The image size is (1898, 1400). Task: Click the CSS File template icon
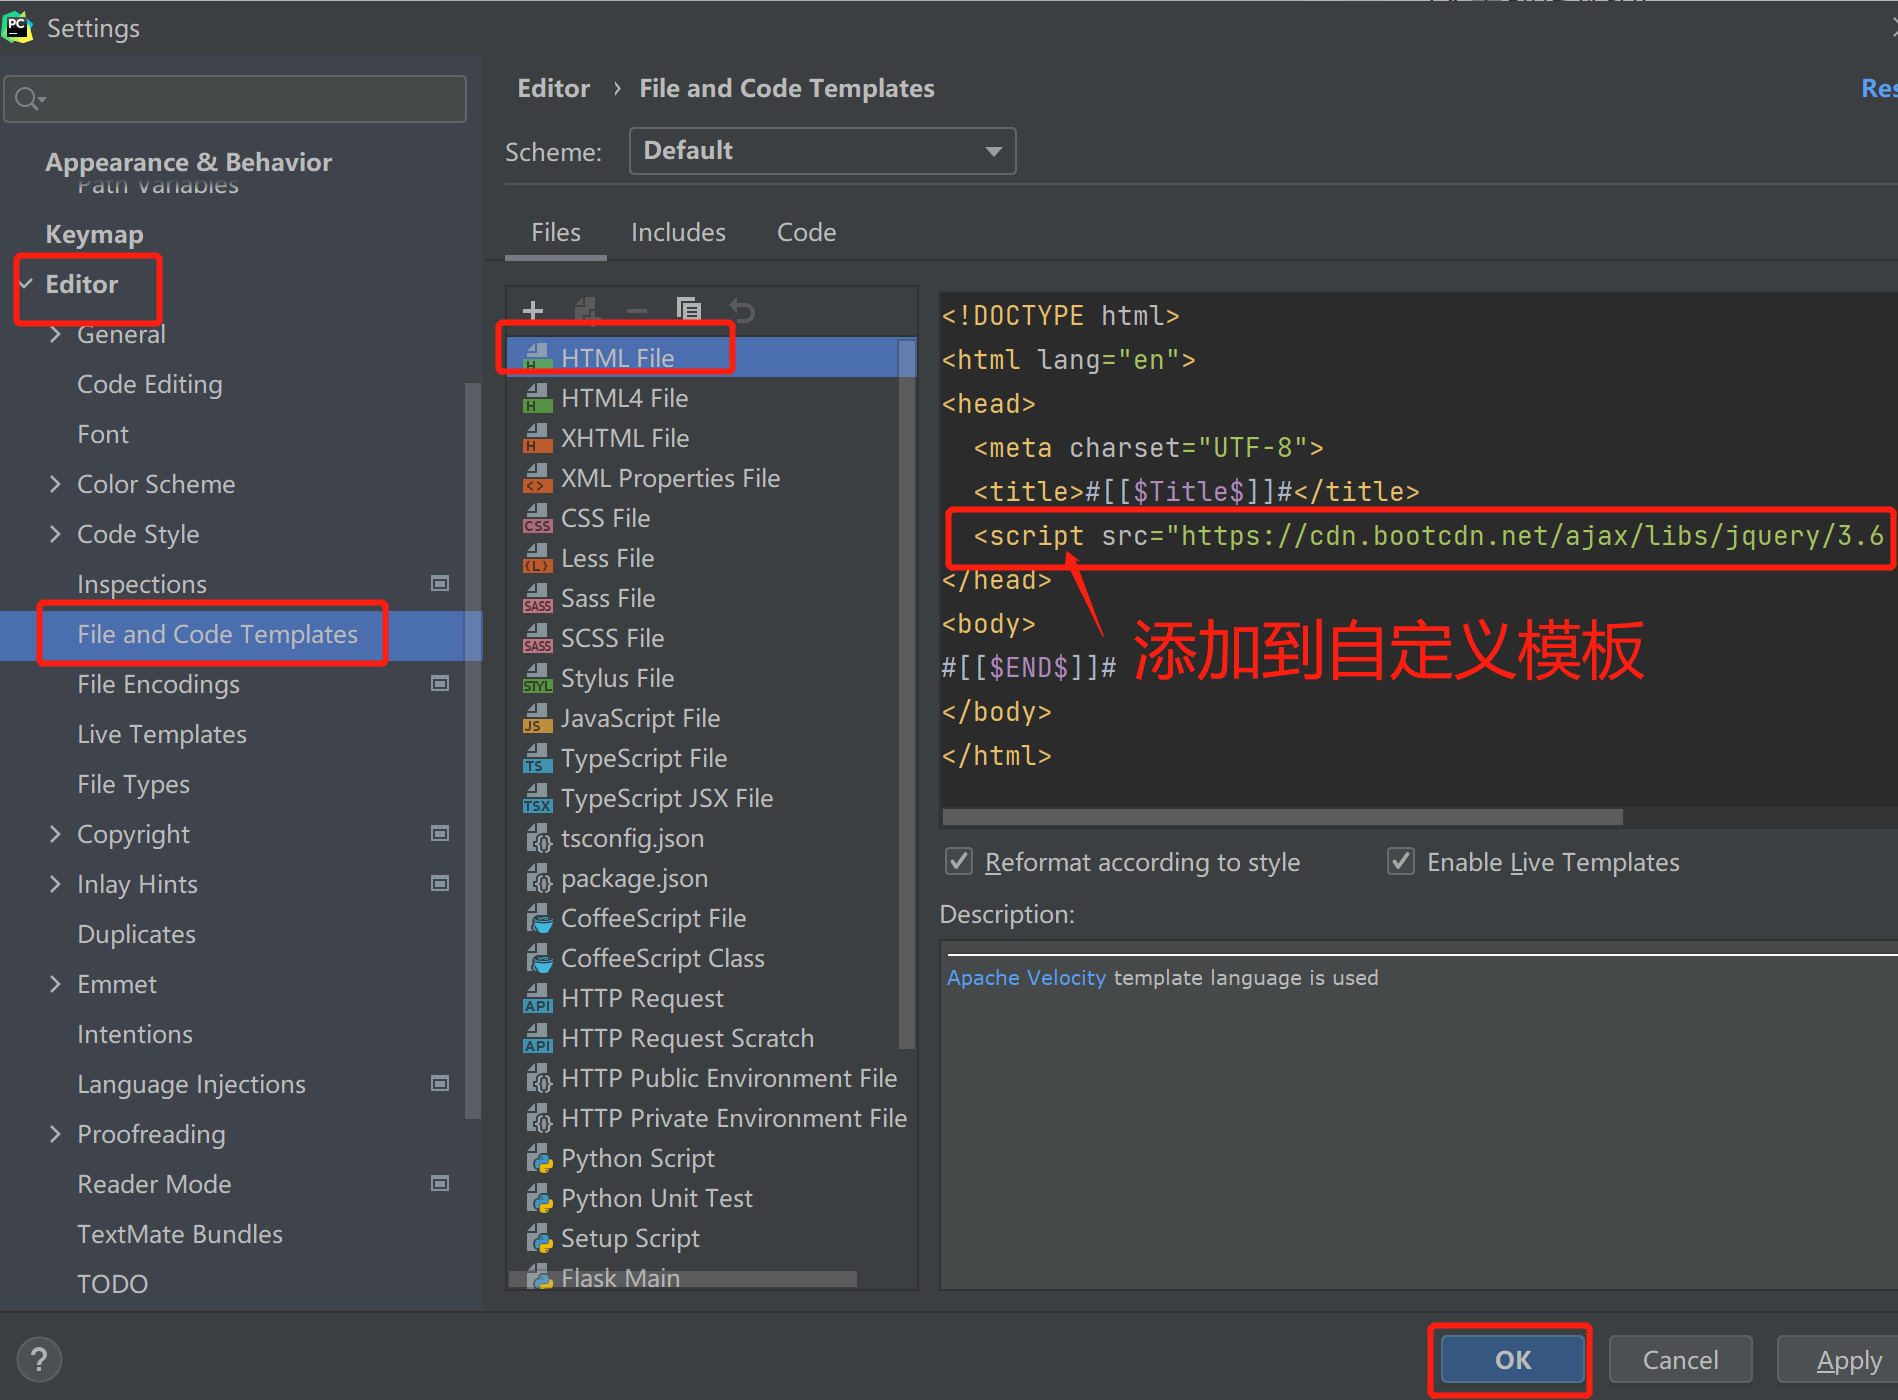pyautogui.click(x=538, y=518)
